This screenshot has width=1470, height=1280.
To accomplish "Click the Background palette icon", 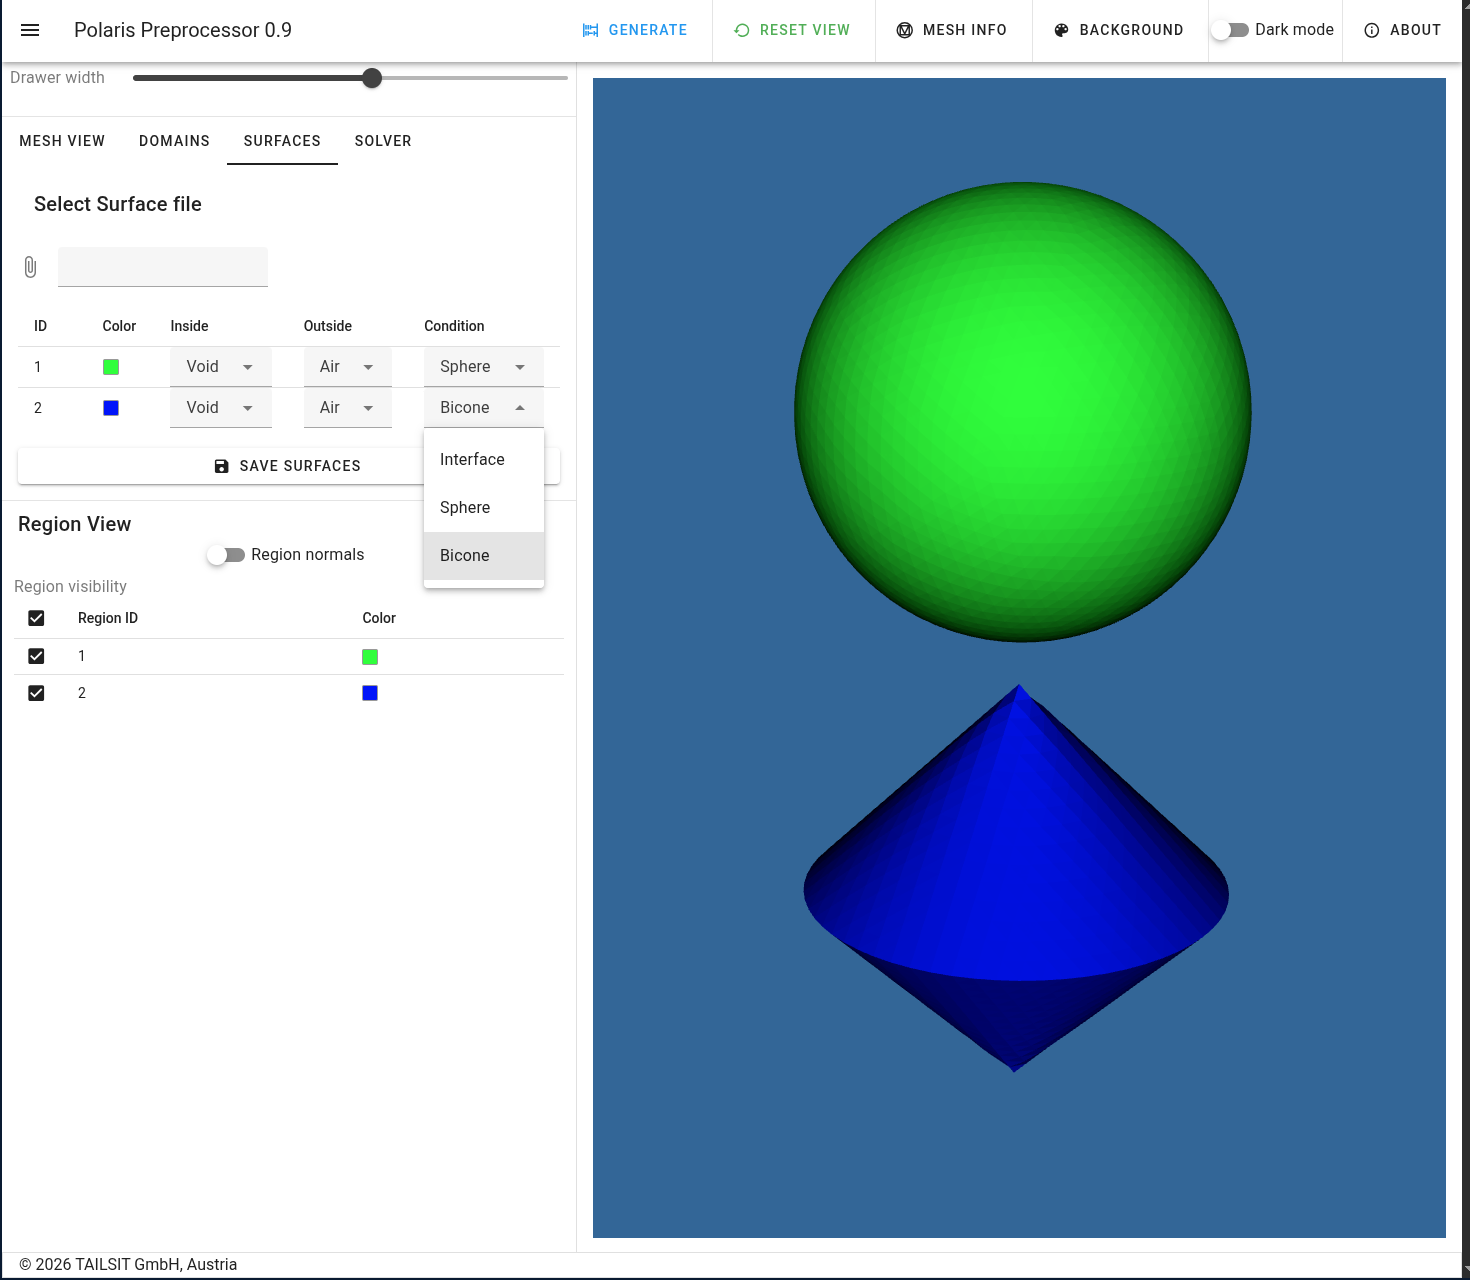I will click(1062, 30).
